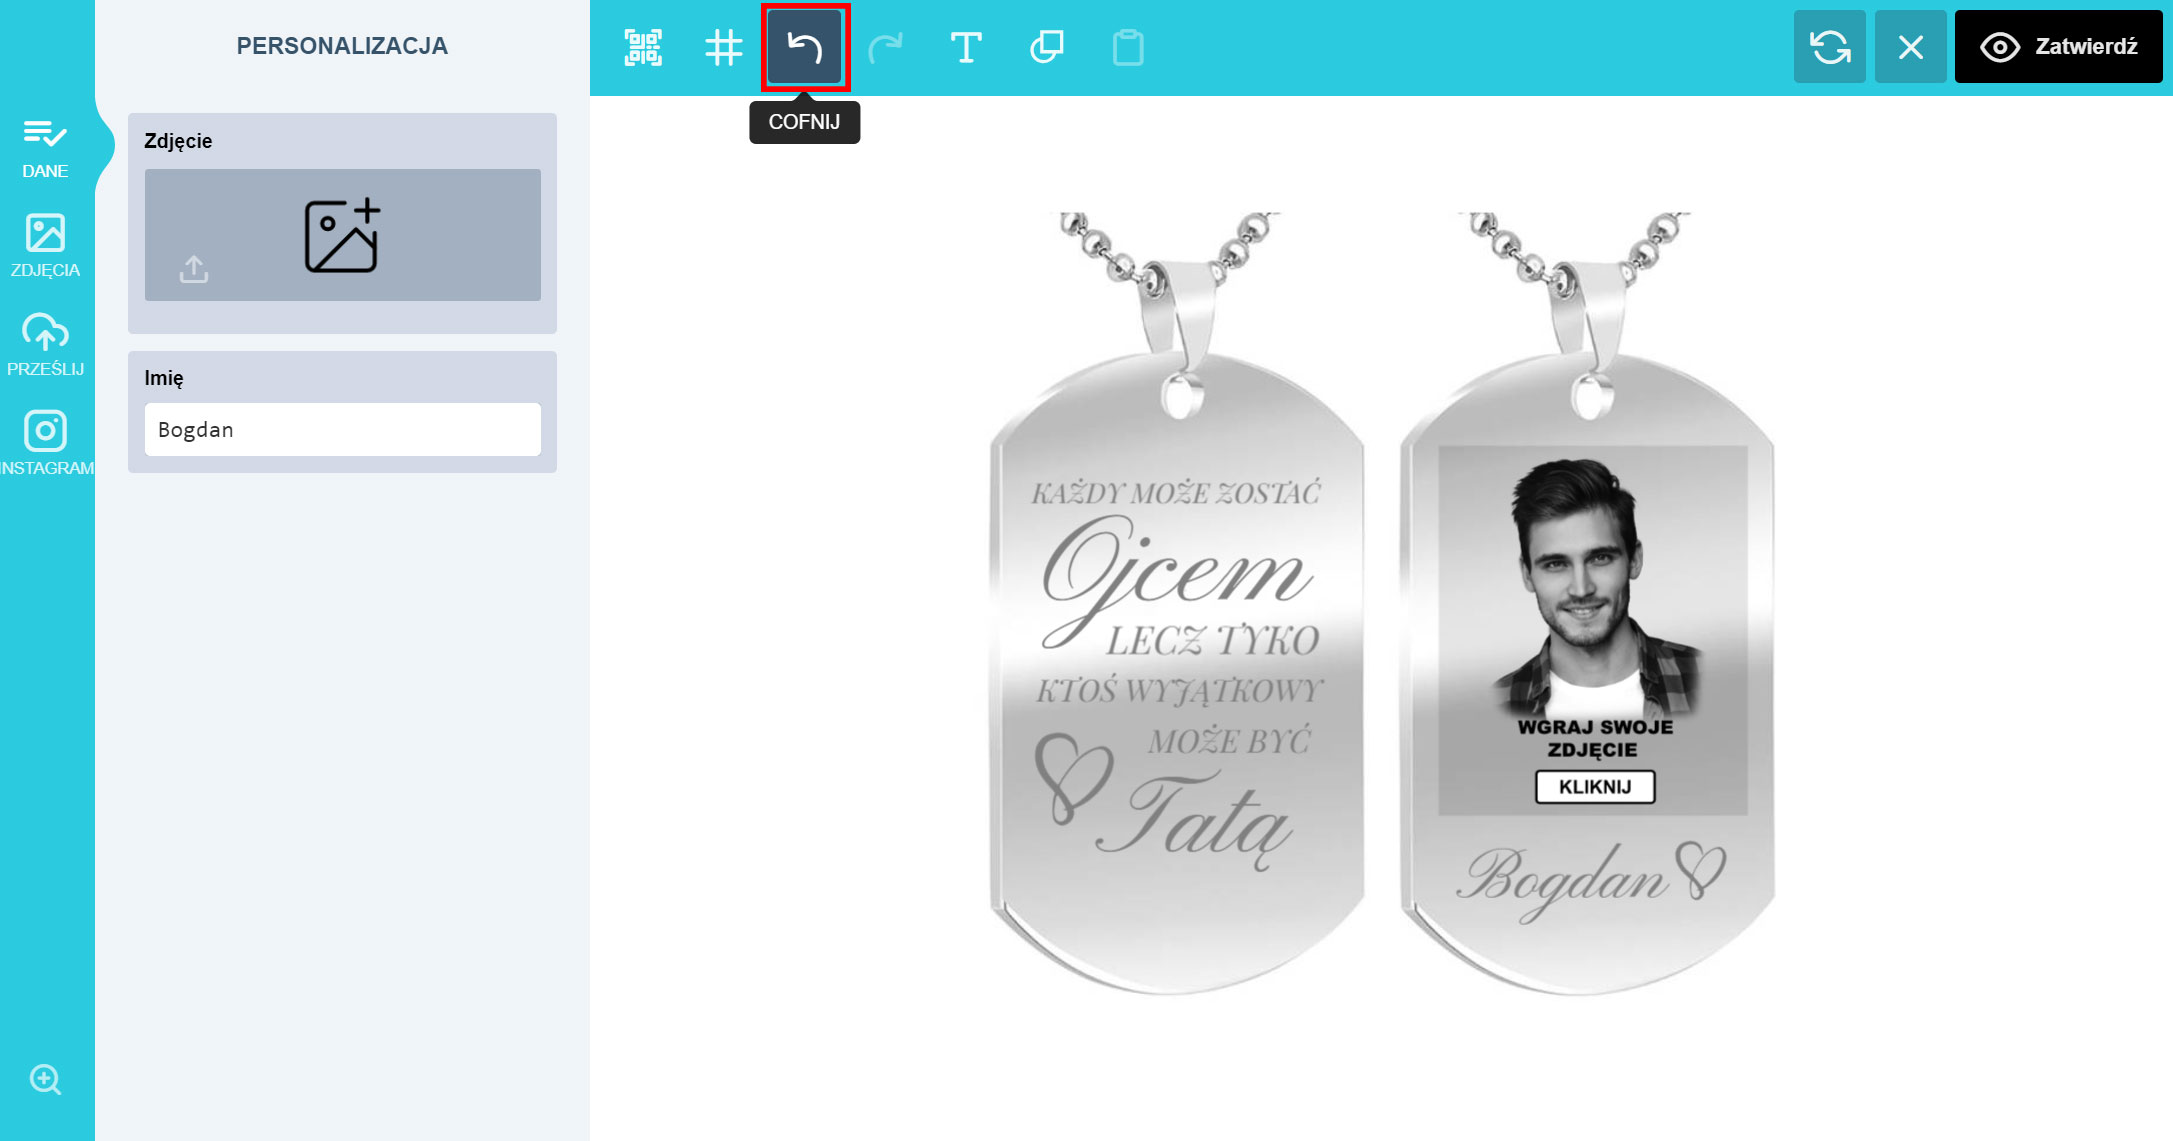The image size is (2173, 1141).
Task: Click the QR code toolbar icon
Action: 643,47
